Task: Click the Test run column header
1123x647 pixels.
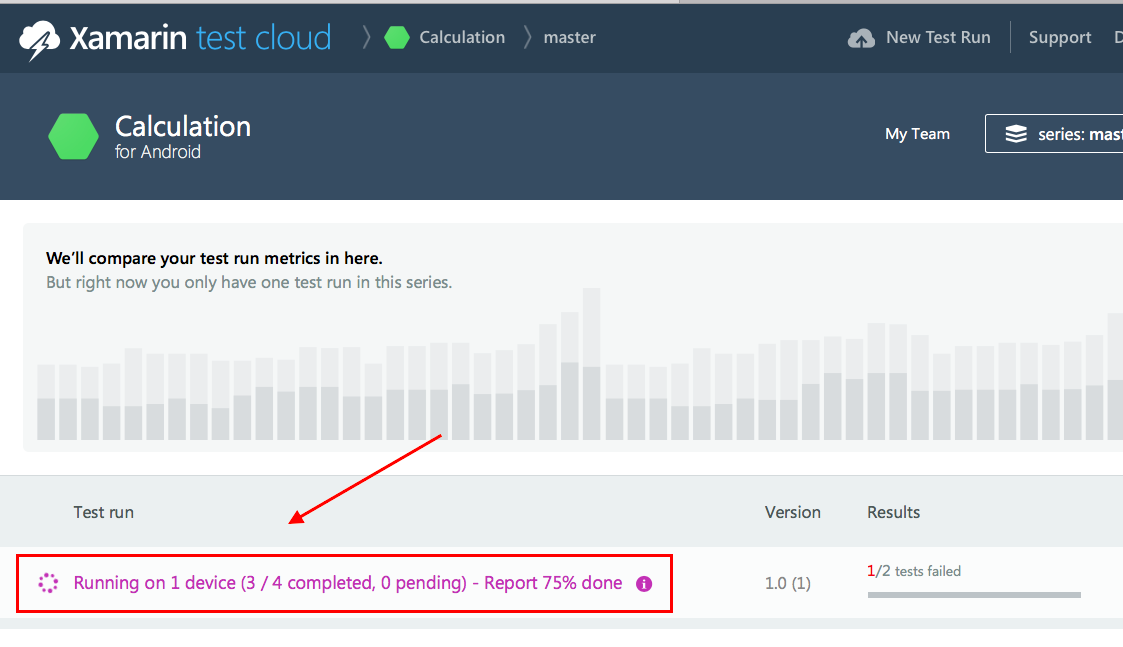Action: (104, 512)
